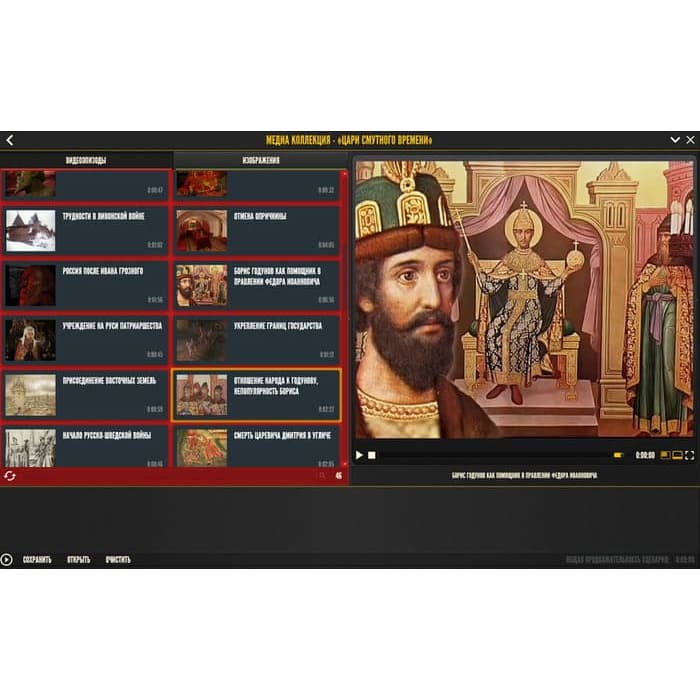Click the Очистить button

pos(118,559)
